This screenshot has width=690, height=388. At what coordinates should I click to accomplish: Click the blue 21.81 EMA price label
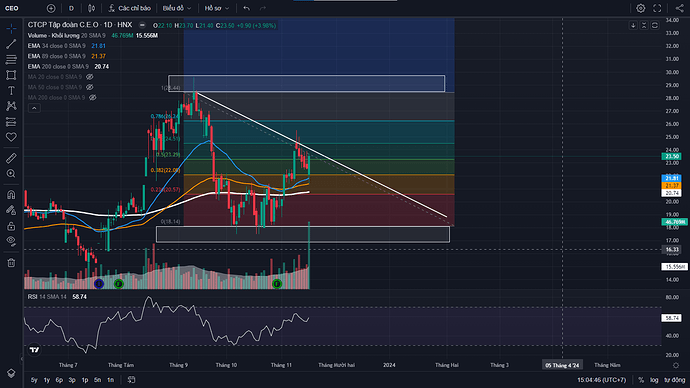pos(672,178)
